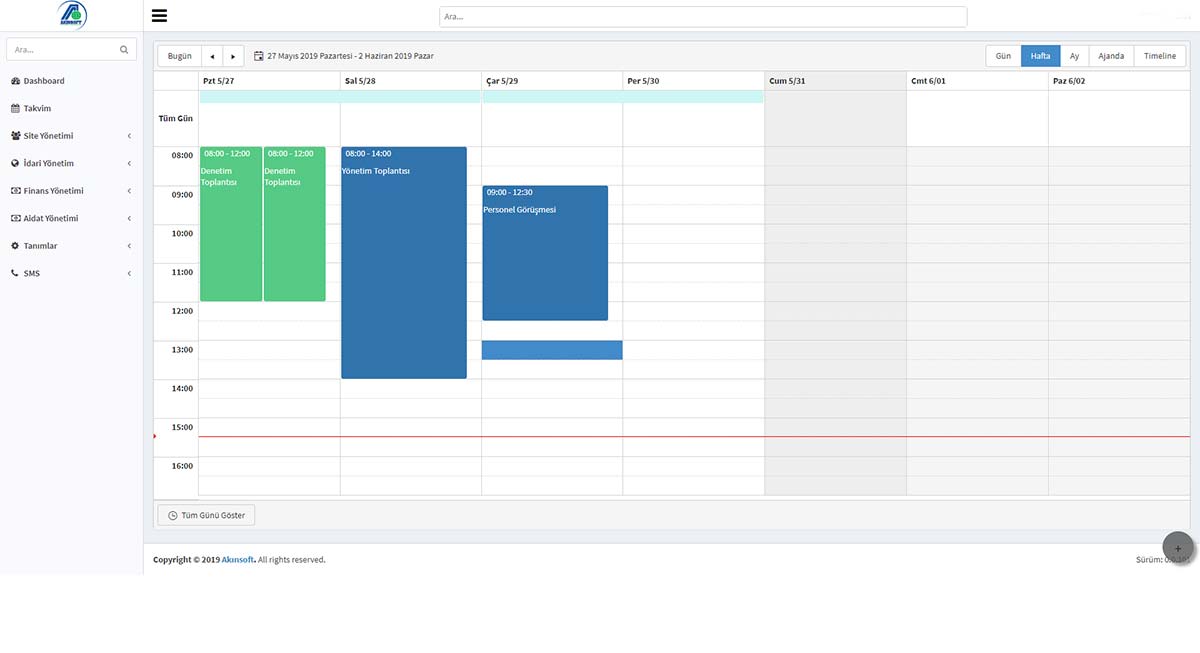Screen dimensions: 1200x653
Task: Click the Akinsoft logo
Action: [71, 15]
